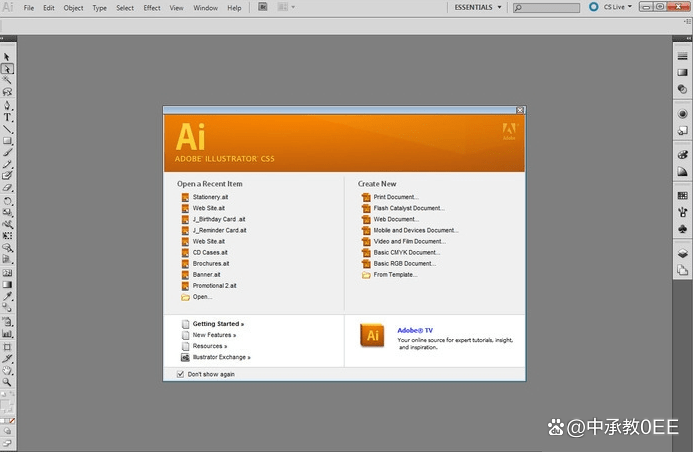This screenshot has height=452, width=693.
Task: Open the Edit menu
Action: coord(49,8)
